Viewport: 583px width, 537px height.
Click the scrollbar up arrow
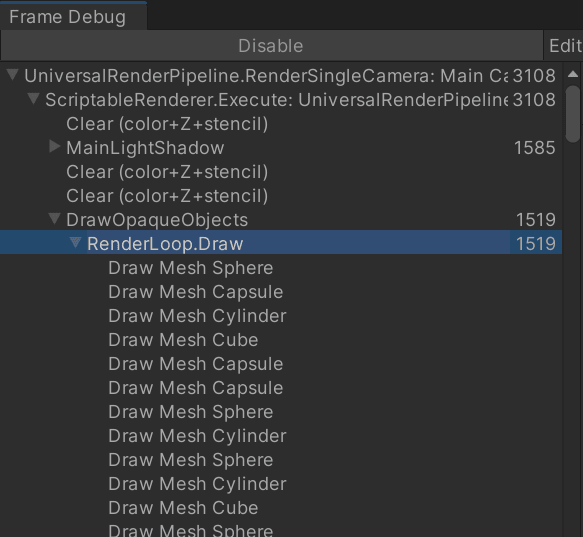tap(573, 74)
